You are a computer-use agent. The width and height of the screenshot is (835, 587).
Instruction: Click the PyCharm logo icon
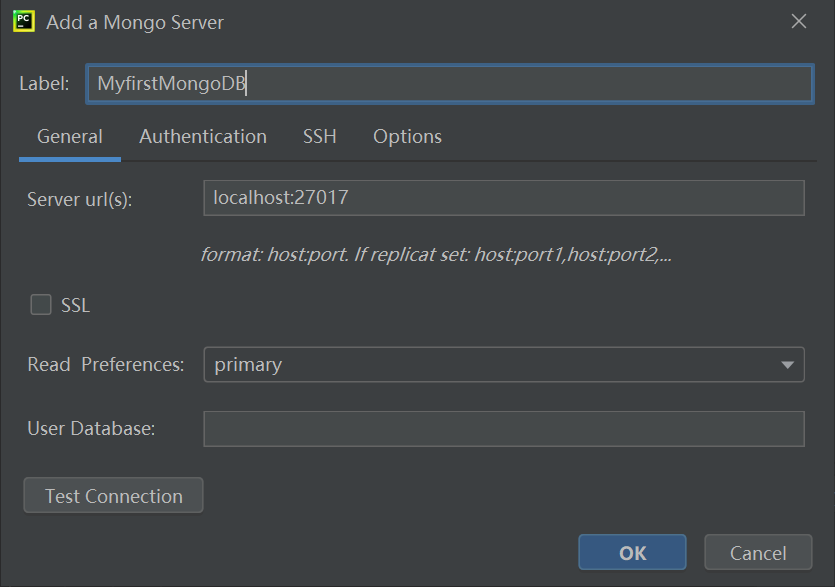[x=22, y=21]
